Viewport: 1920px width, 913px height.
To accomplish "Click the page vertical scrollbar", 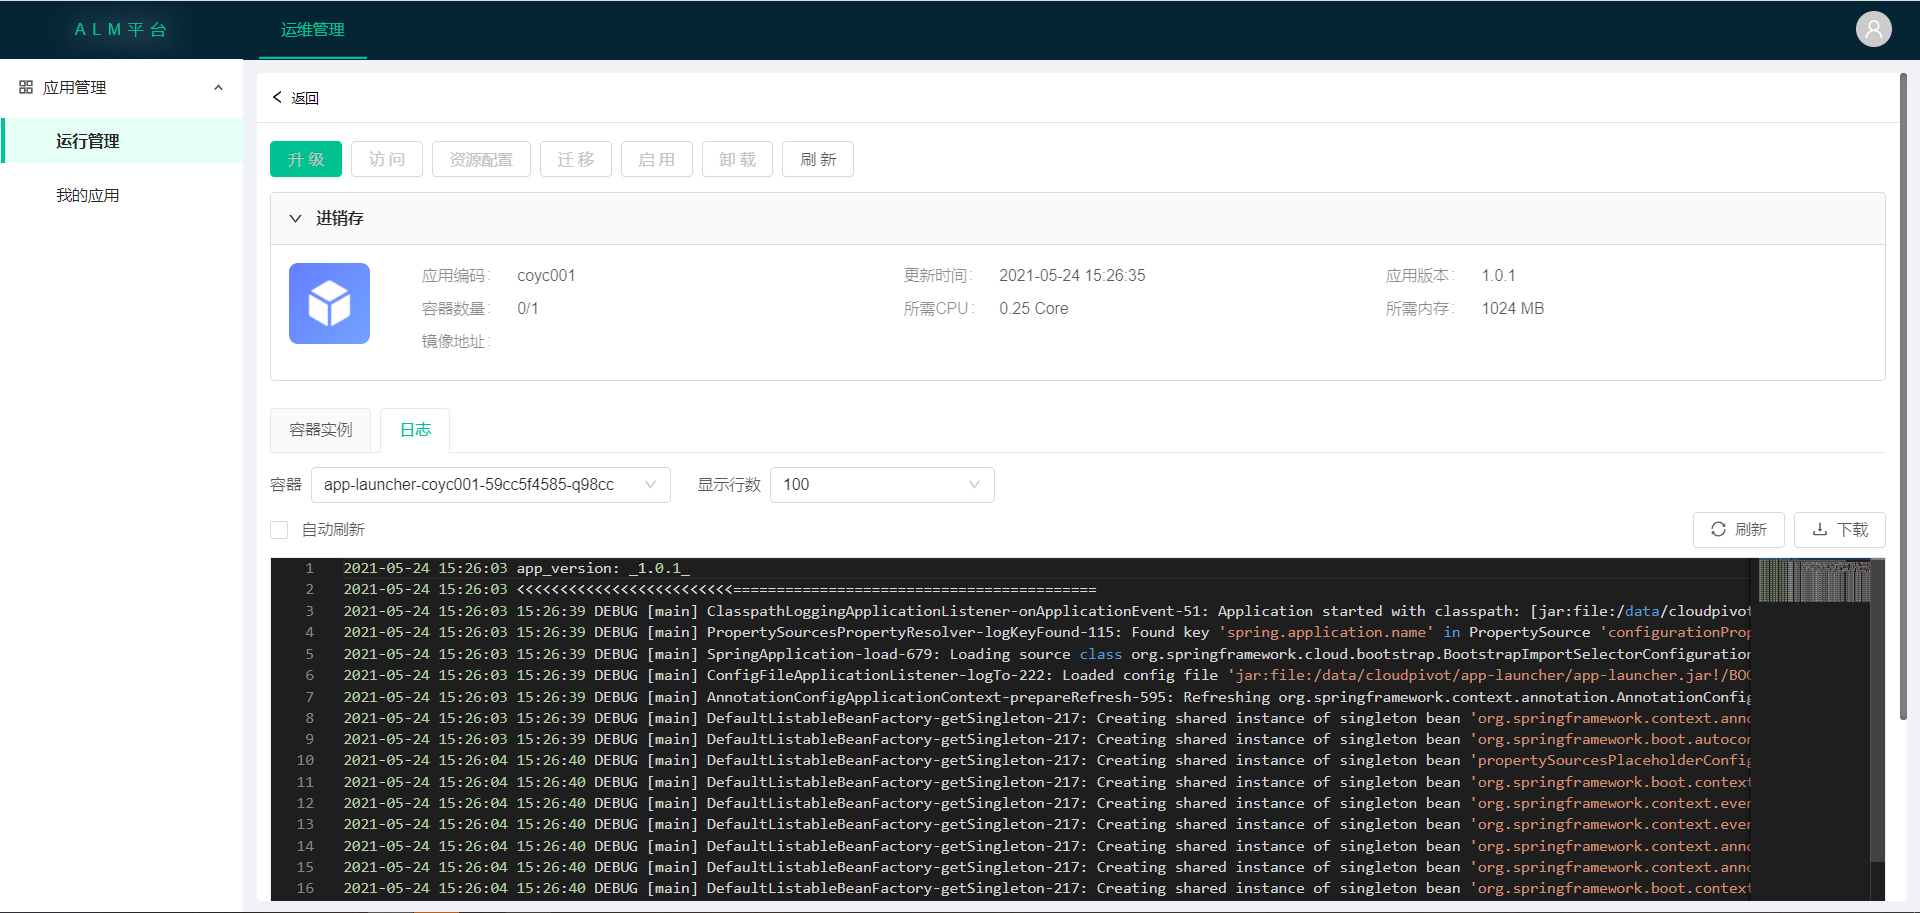I will click(x=1904, y=395).
